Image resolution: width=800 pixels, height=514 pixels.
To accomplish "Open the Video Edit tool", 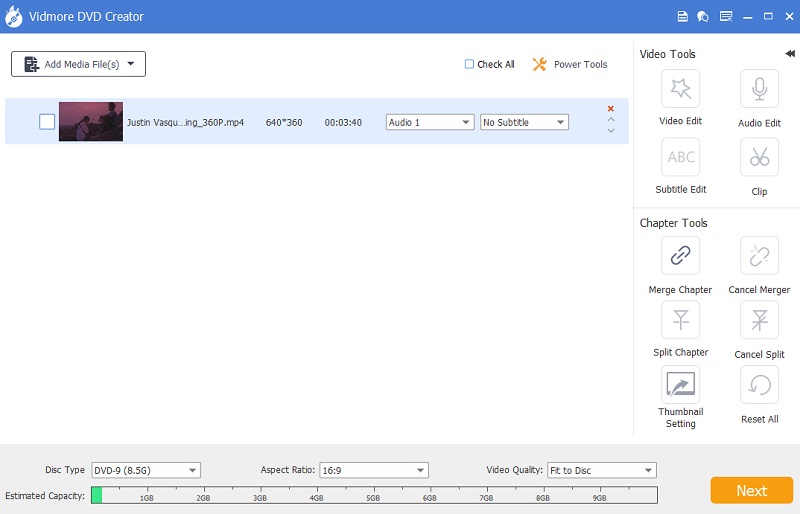I will [x=680, y=89].
